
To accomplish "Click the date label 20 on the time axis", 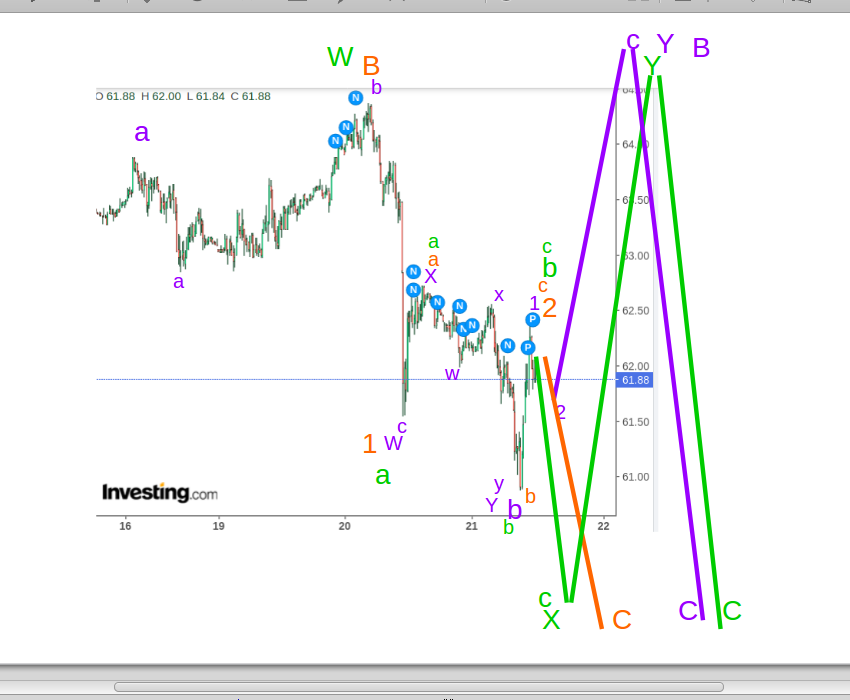I will tap(344, 525).
